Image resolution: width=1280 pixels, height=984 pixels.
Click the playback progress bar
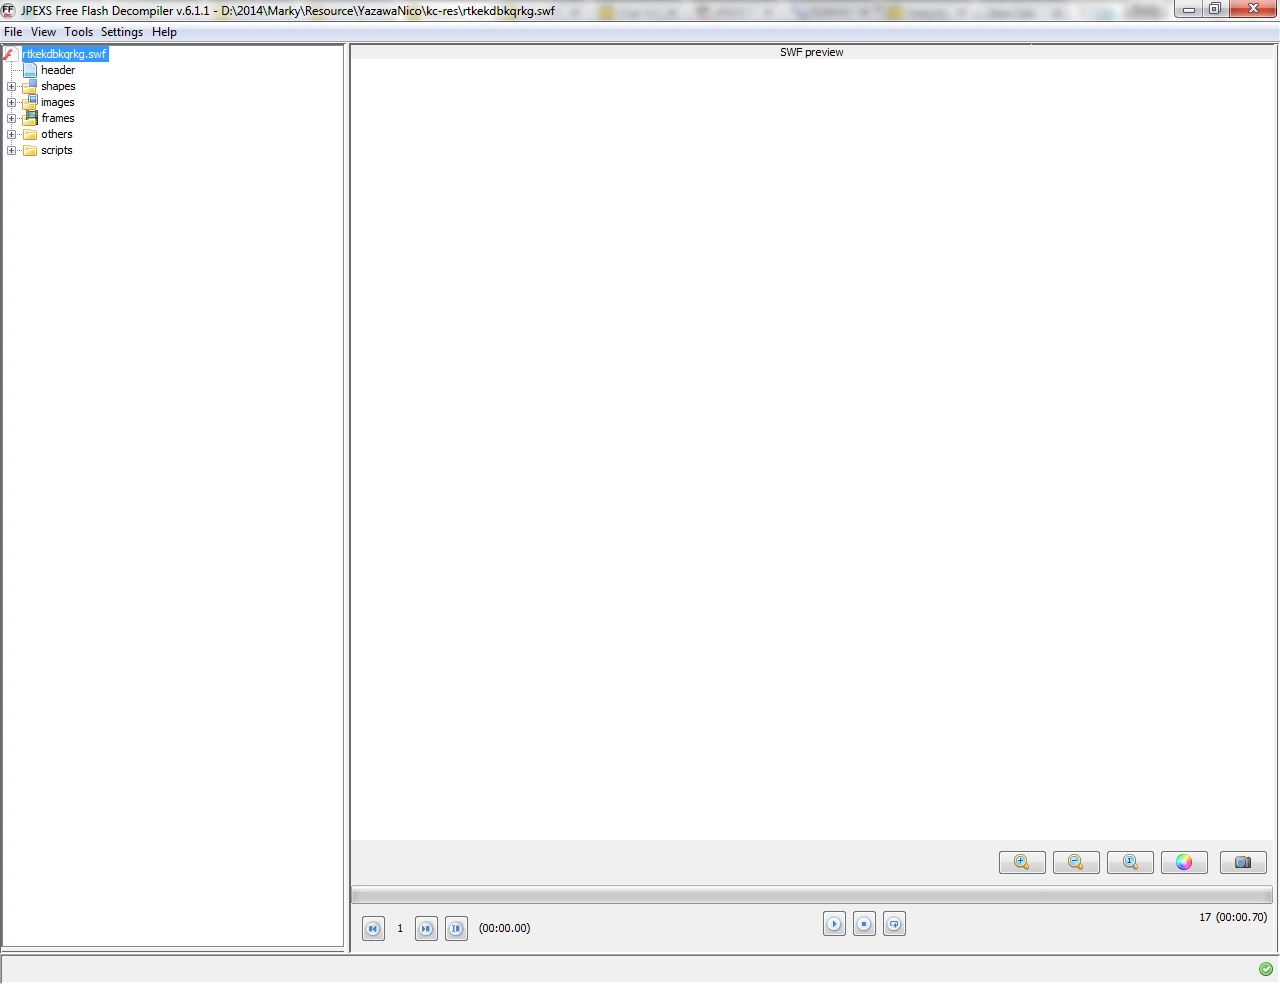tap(812, 894)
